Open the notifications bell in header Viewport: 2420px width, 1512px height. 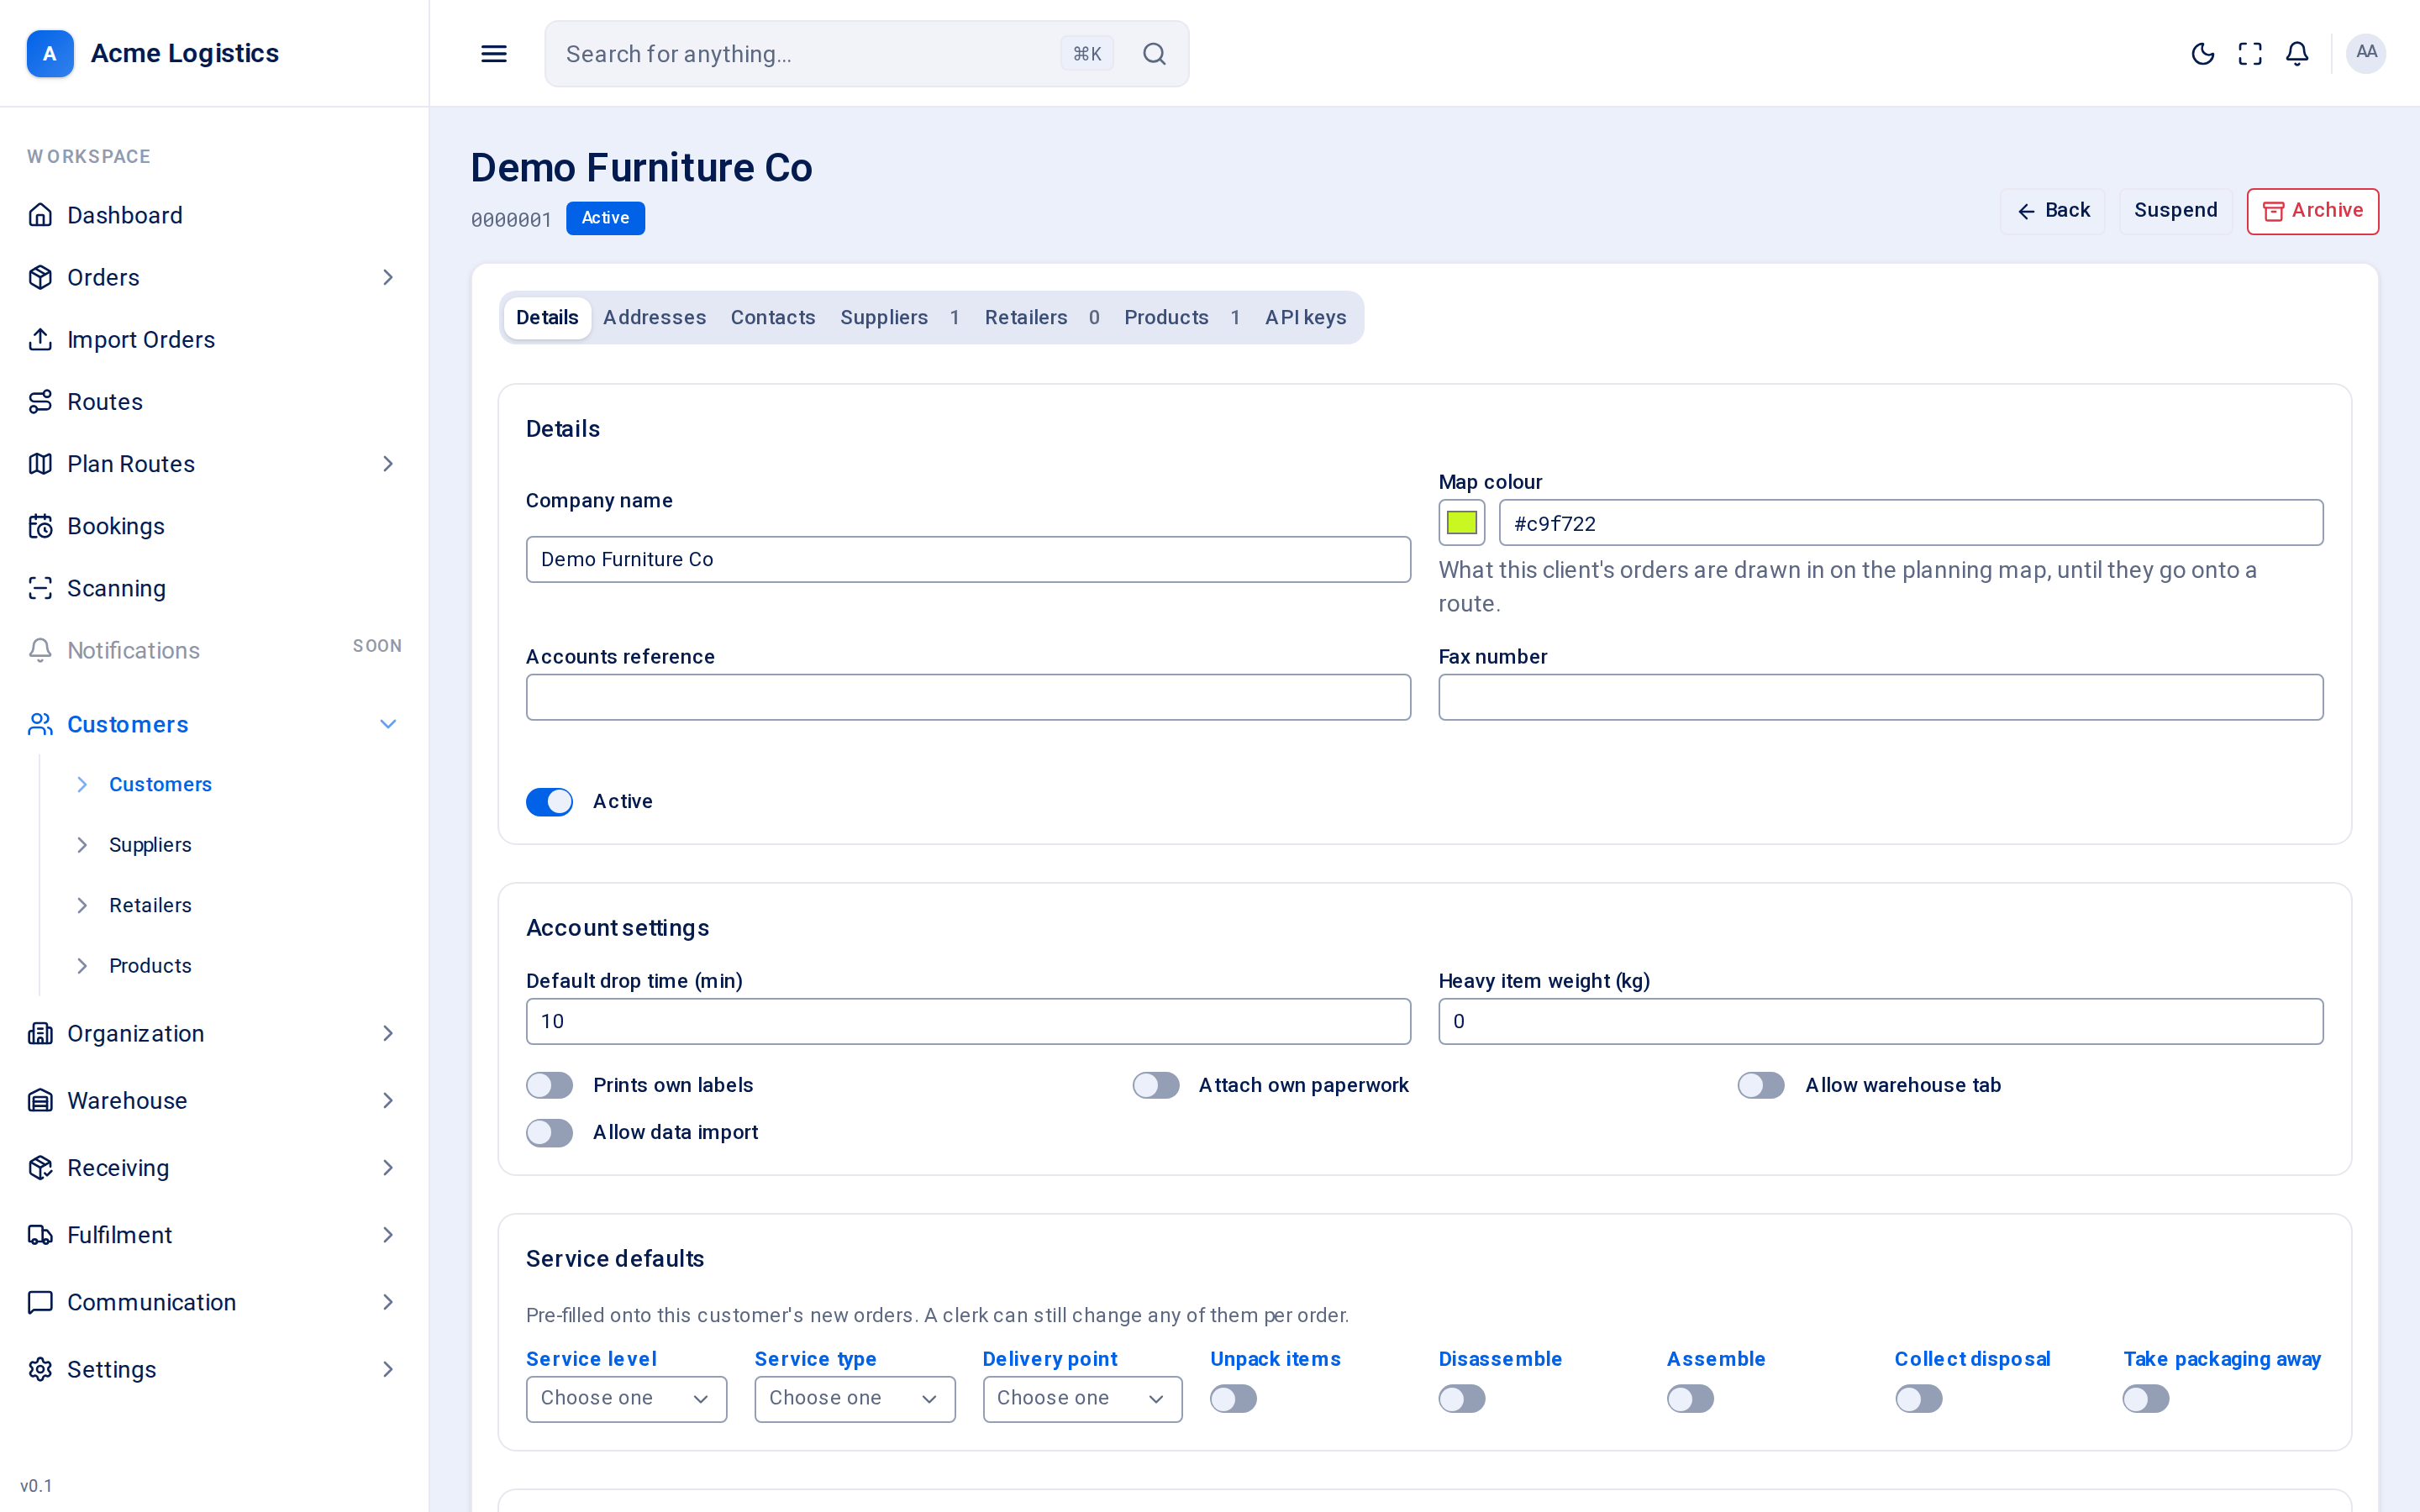click(2297, 54)
